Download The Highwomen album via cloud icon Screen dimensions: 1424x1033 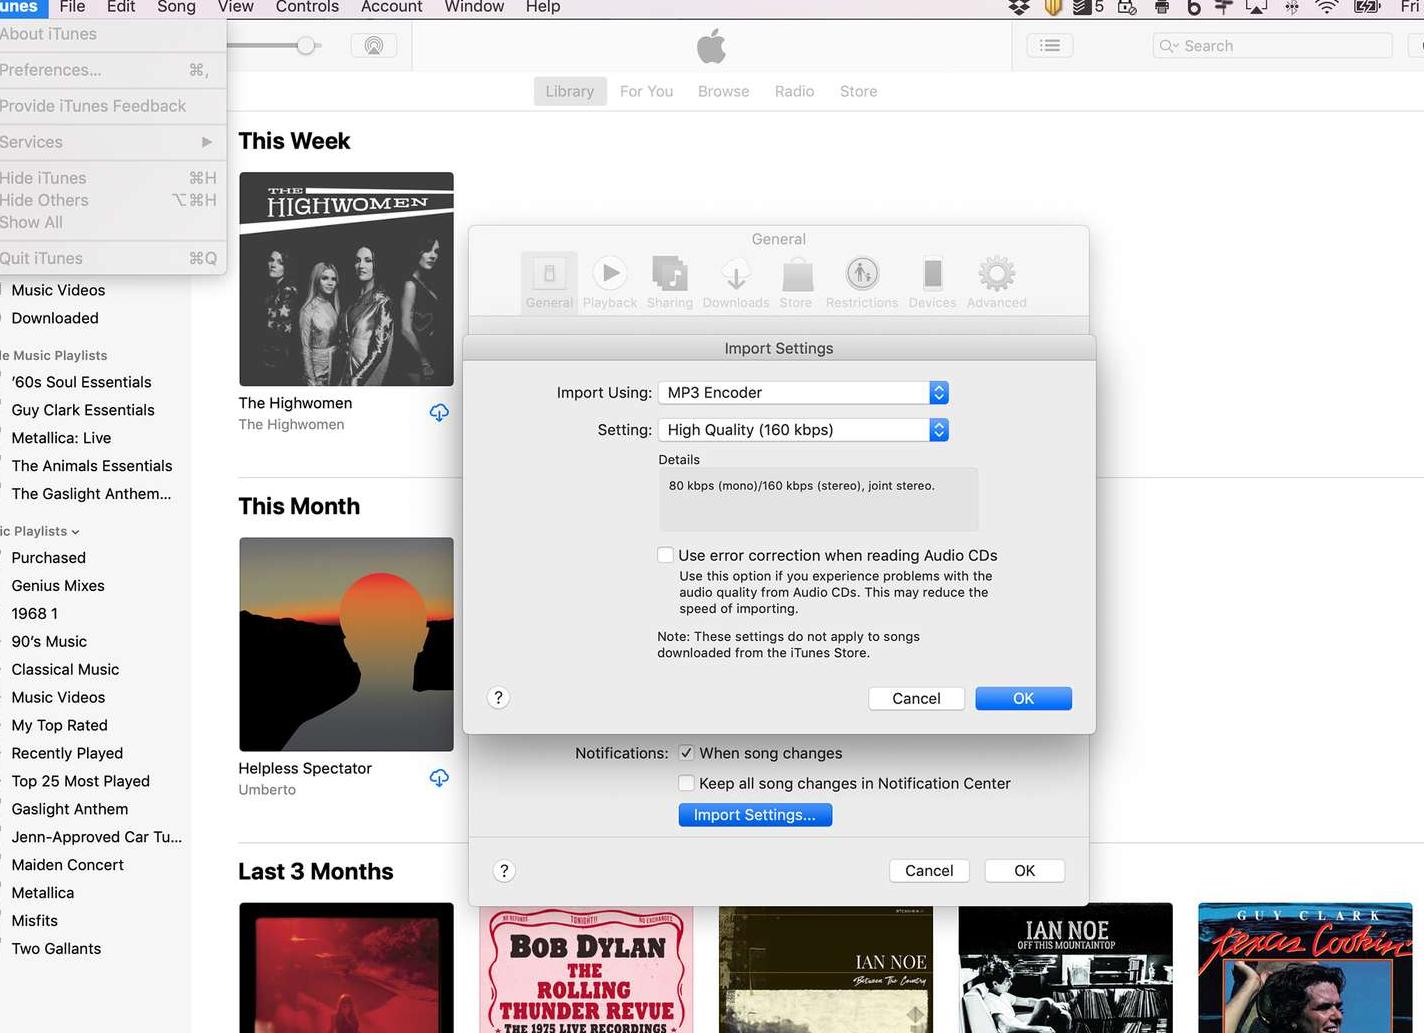click(439, 413)
